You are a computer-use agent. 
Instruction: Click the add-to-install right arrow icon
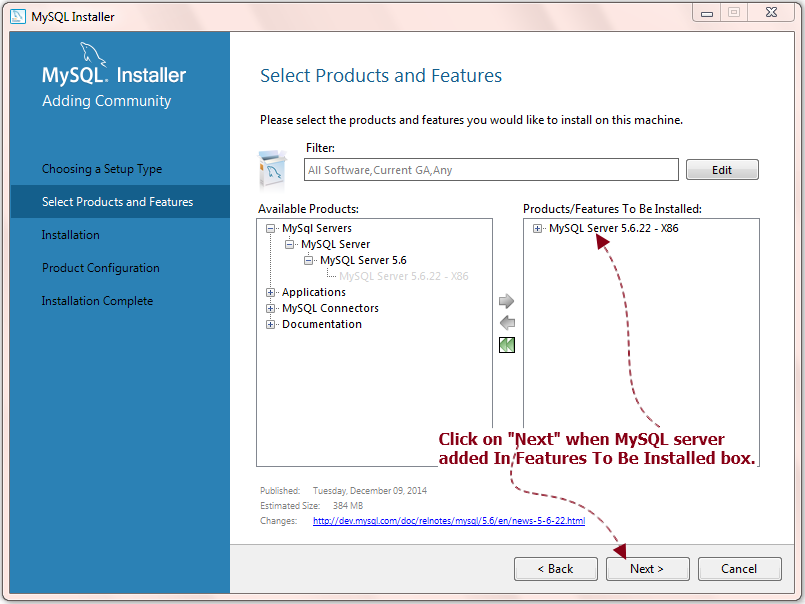[506, 301]
